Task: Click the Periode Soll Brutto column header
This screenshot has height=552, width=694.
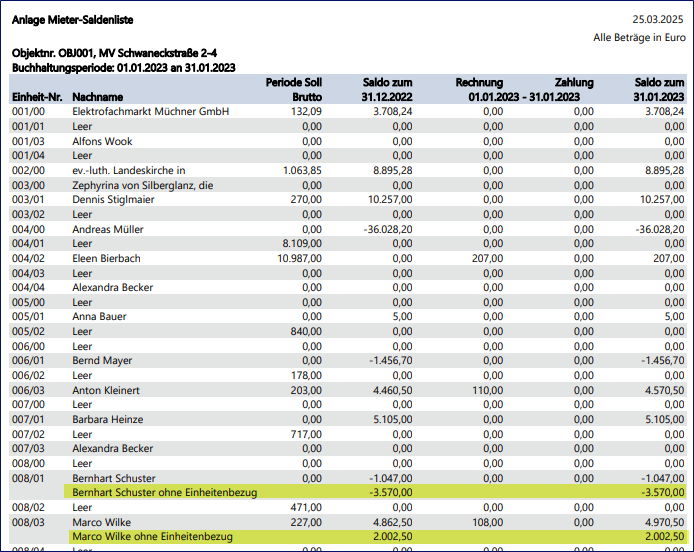Action: [x=293, y=89]
